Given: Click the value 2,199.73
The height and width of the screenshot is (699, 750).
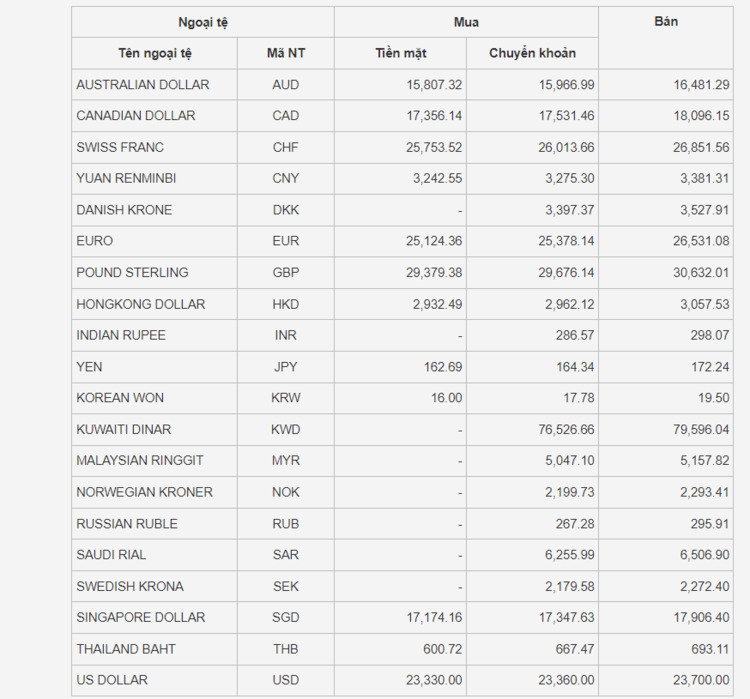Looking at the screenshot, I should point(570,492).
